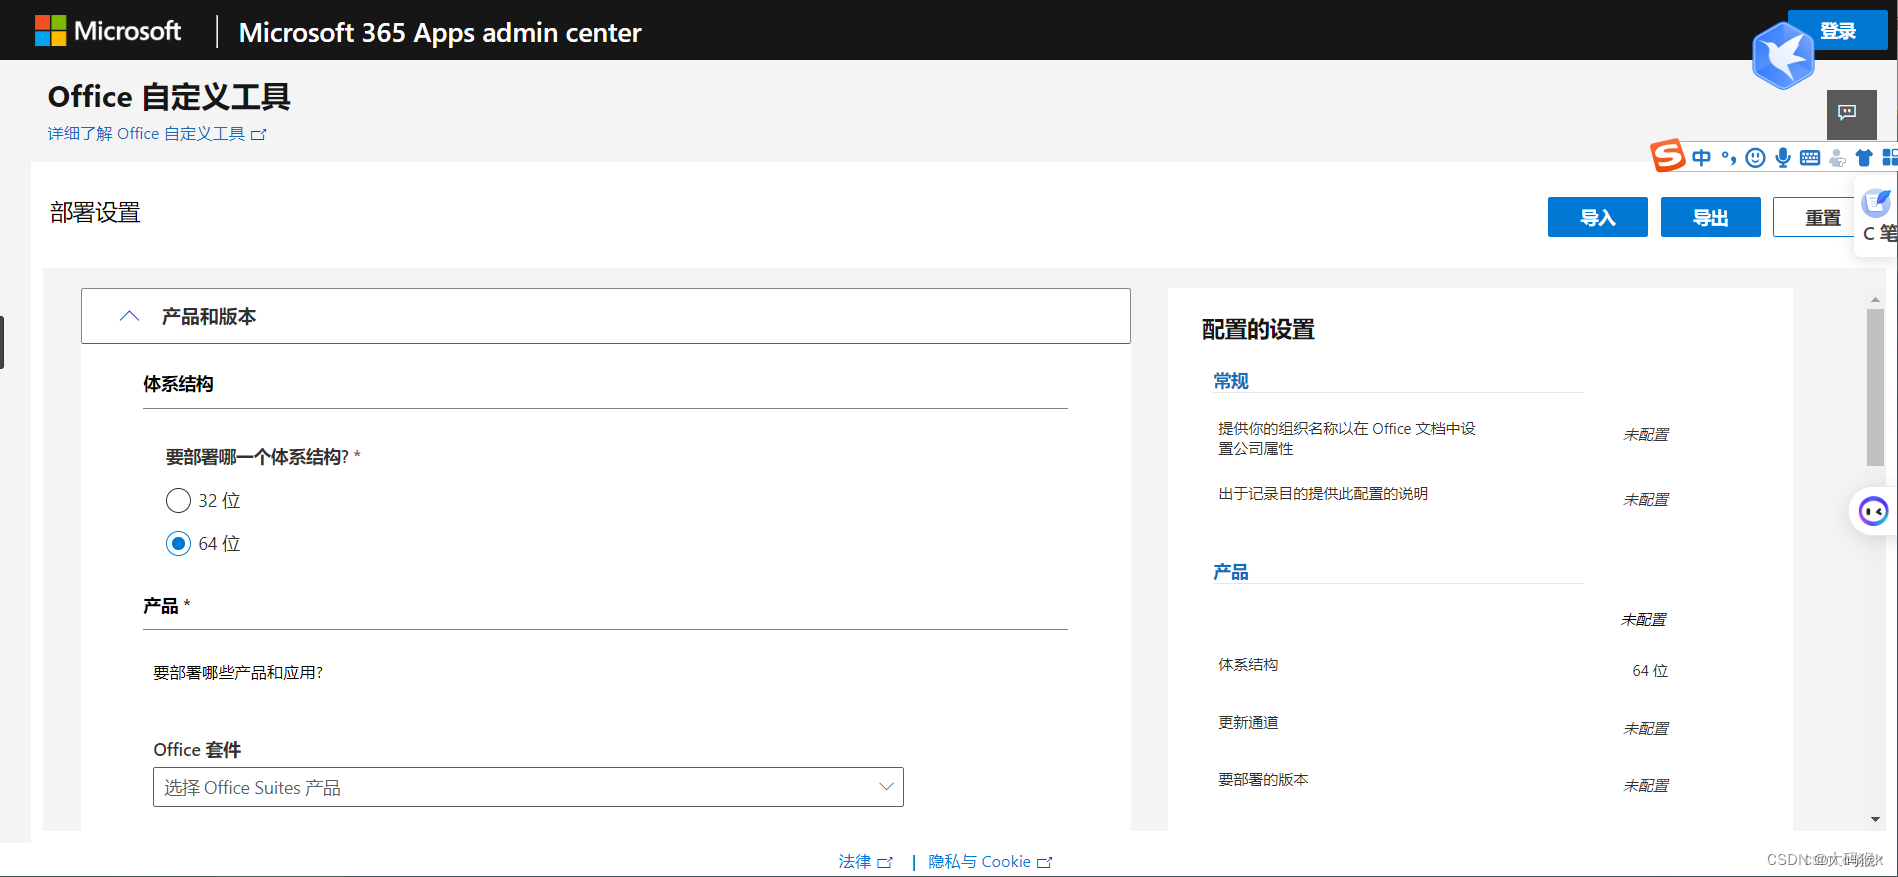Toggle Chinese input mode 中 icon
Screen dimensions: 1898x877
tap(1701, 158)
